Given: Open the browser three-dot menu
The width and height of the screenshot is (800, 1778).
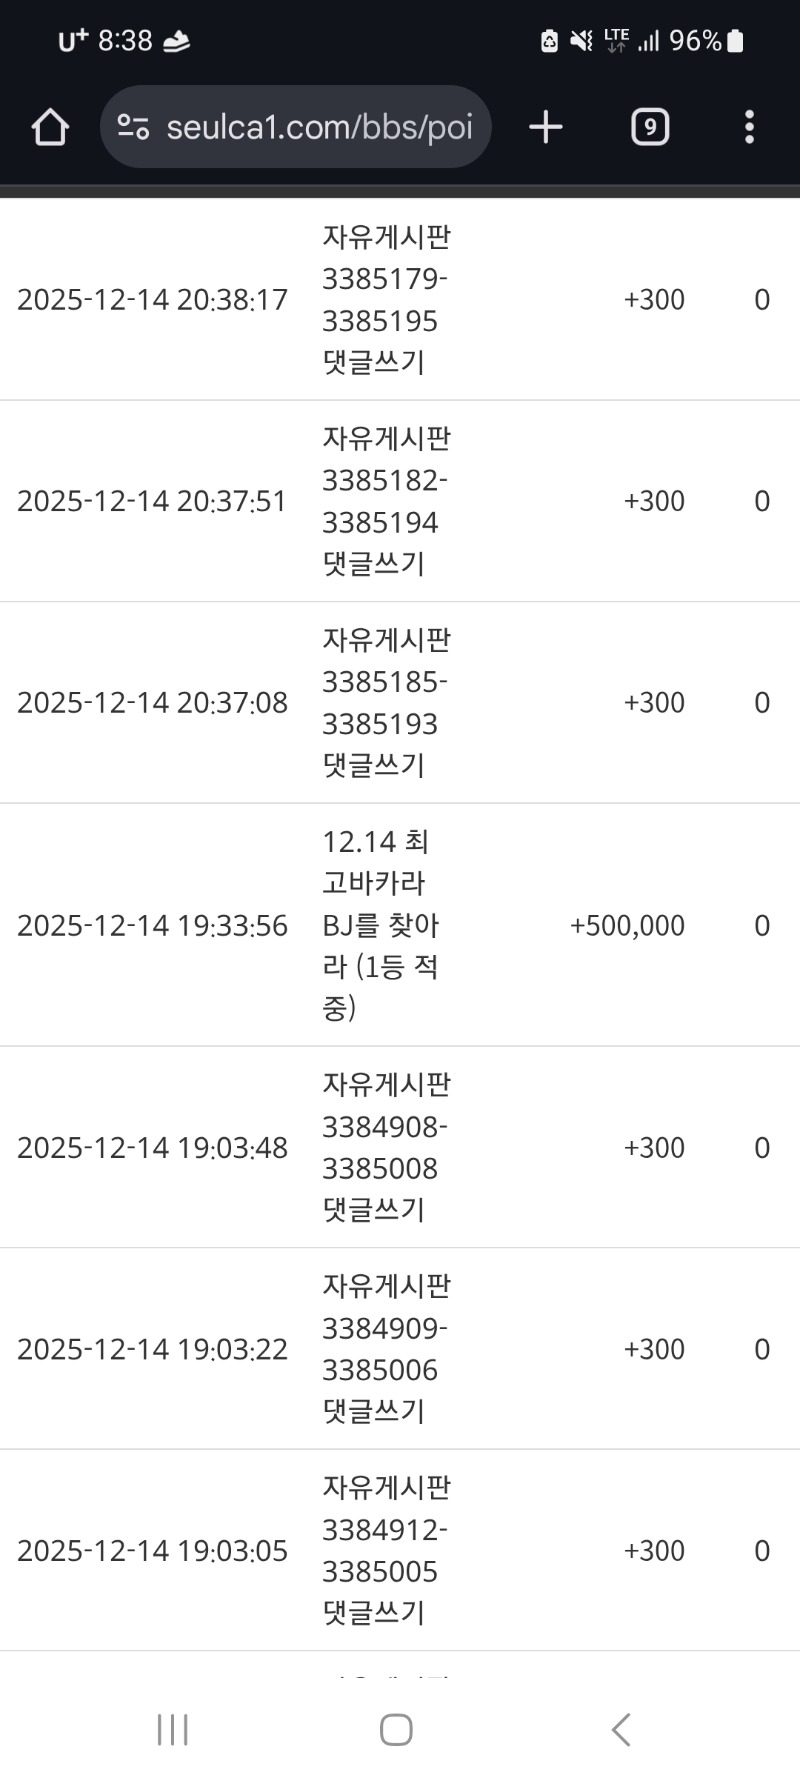Looking at the screenshot, I should [x=749, y=127].
